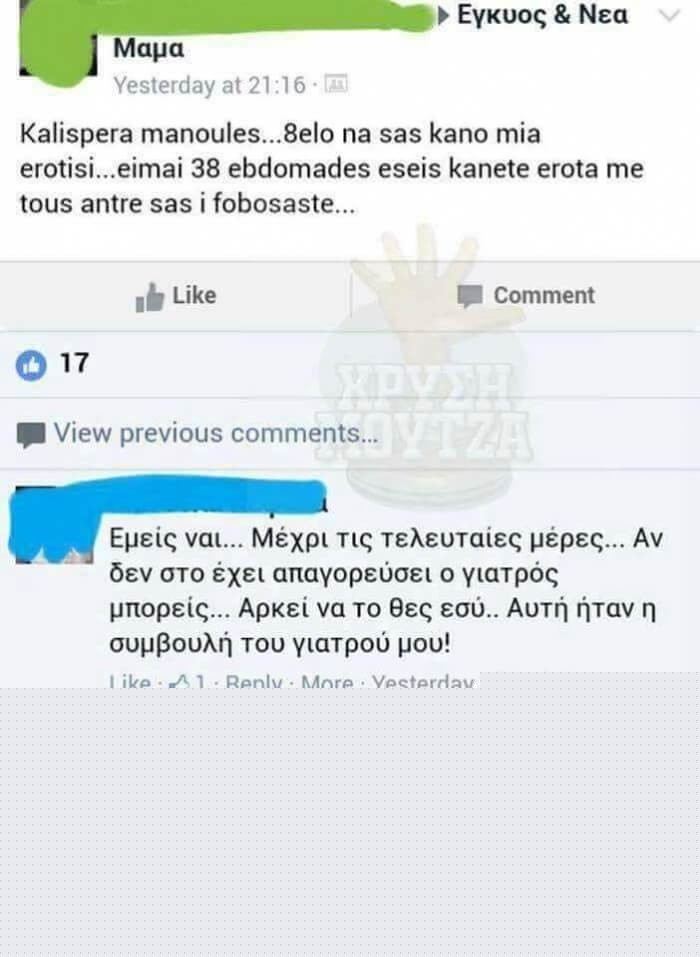Click the View previous comments bubble icon
The height and width of the screenshot is (957, 700).
click(x=31, y=435)
